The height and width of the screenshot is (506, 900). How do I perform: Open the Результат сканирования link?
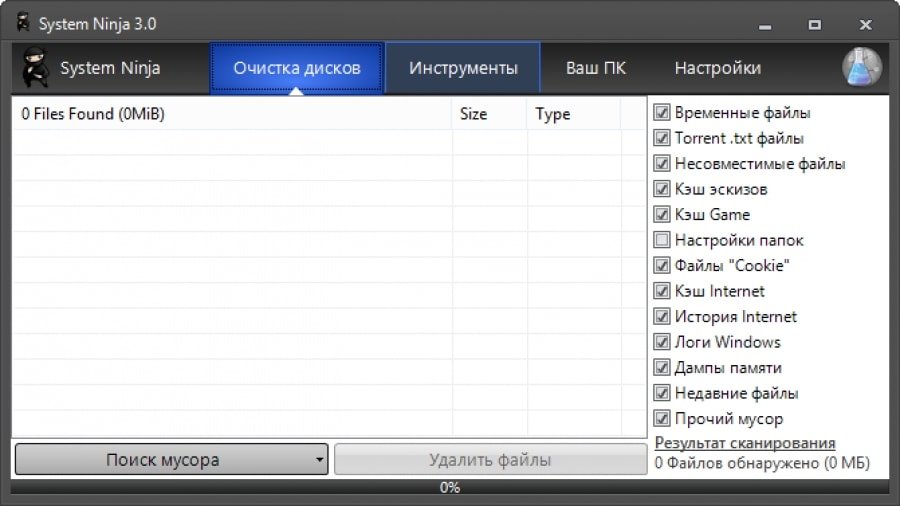click(x=744, y=443)
